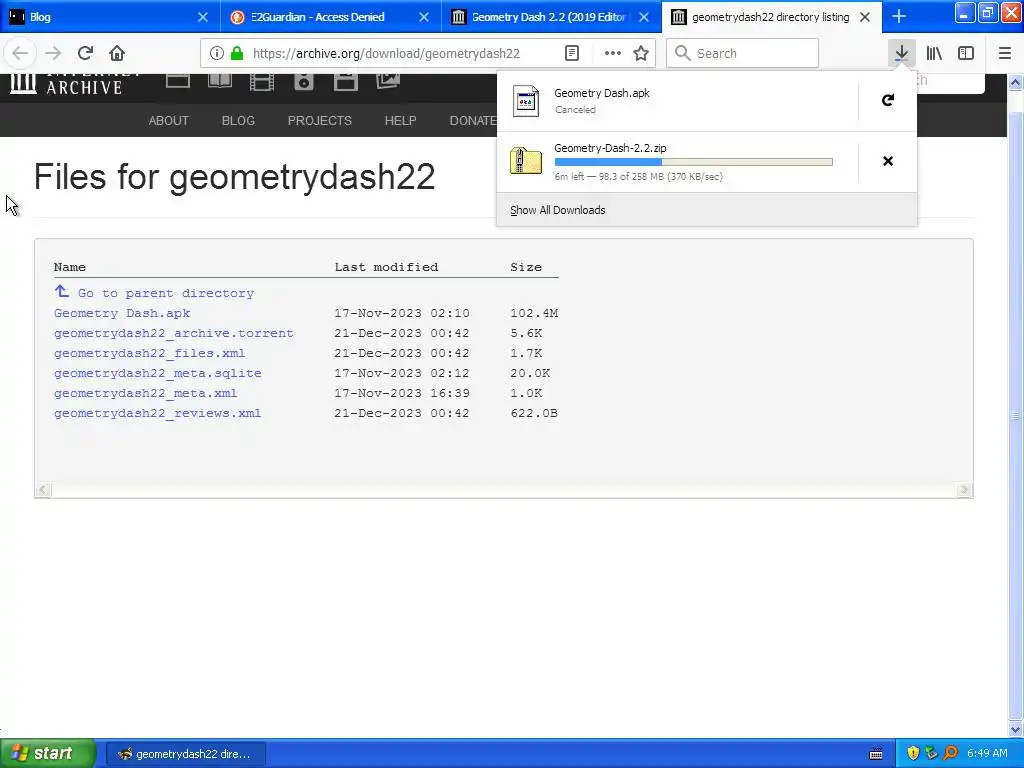Image resolution: width=1024 pixels, height=768 pixels.
Task: Select geometrydash22 taskbar window button
Action: pyautogui.click(x=185, y=754)
